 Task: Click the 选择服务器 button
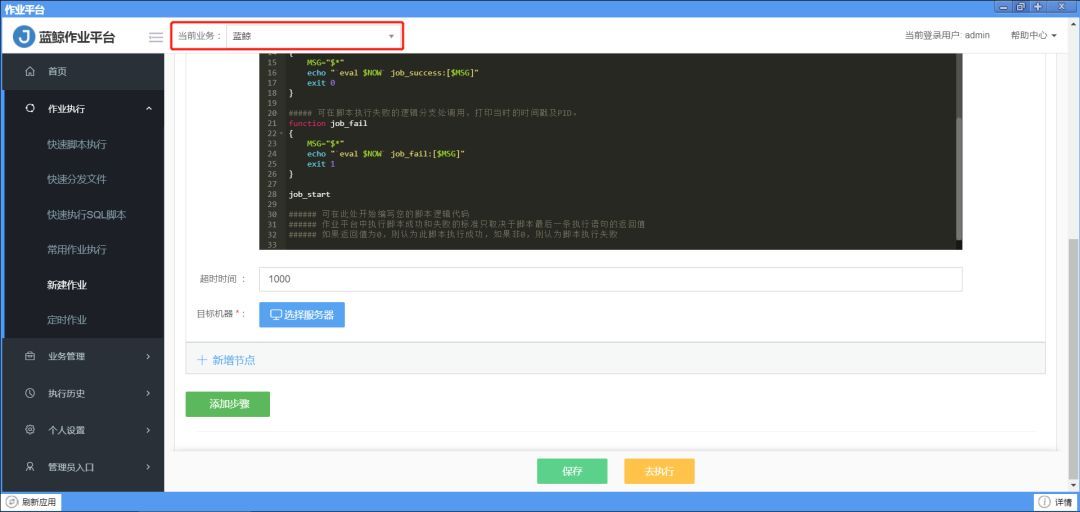click(x=302, y=315)
